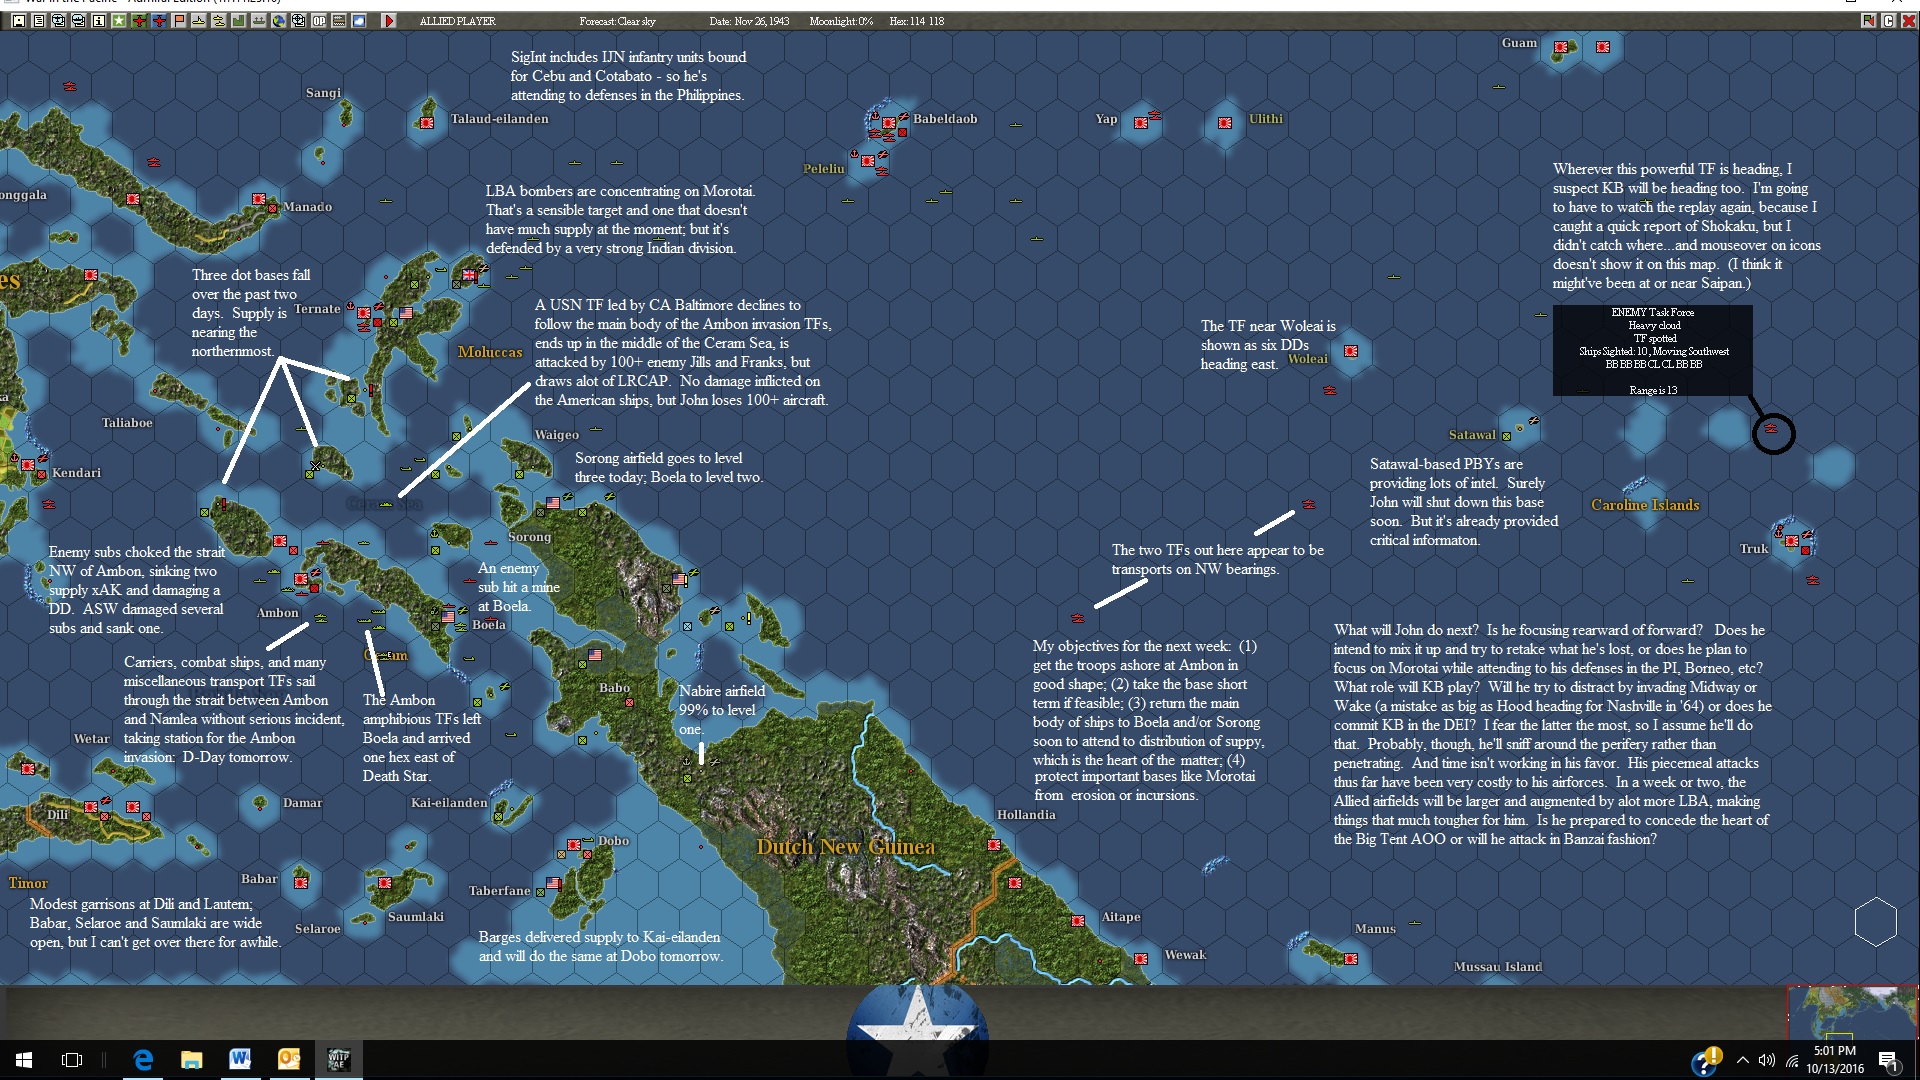Open Microsoft Edge from the taskbar

[x=143, y=1060]
